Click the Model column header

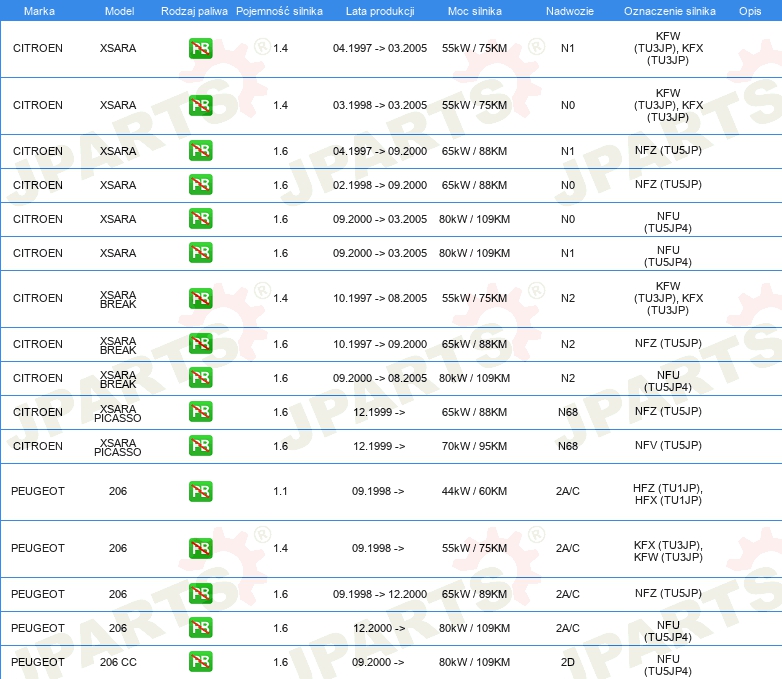click(x=119, y=10)
